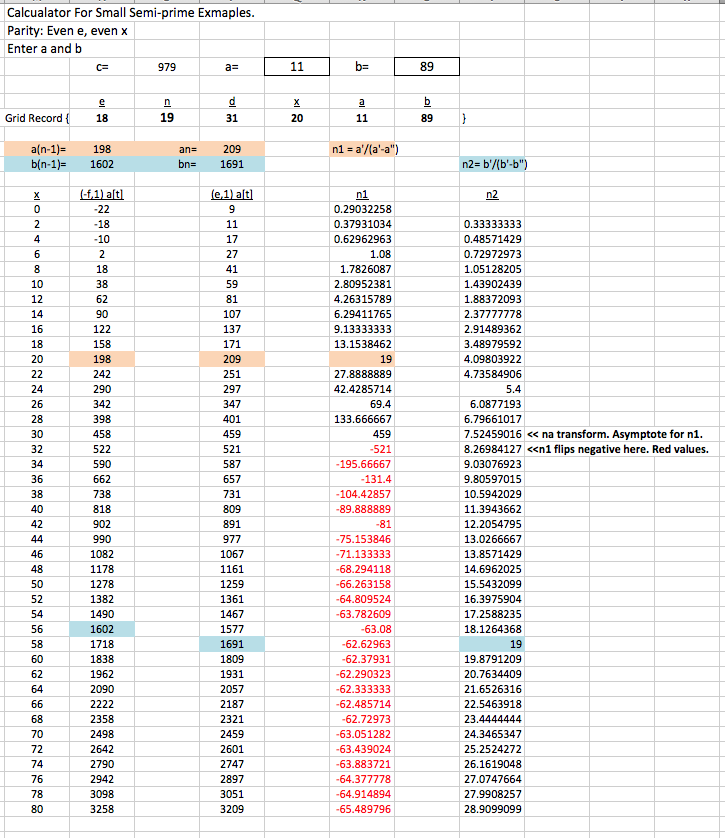The image size is (725, 838).
Task: Click the 'a=' label beside the input box
Action: (232, 67)
